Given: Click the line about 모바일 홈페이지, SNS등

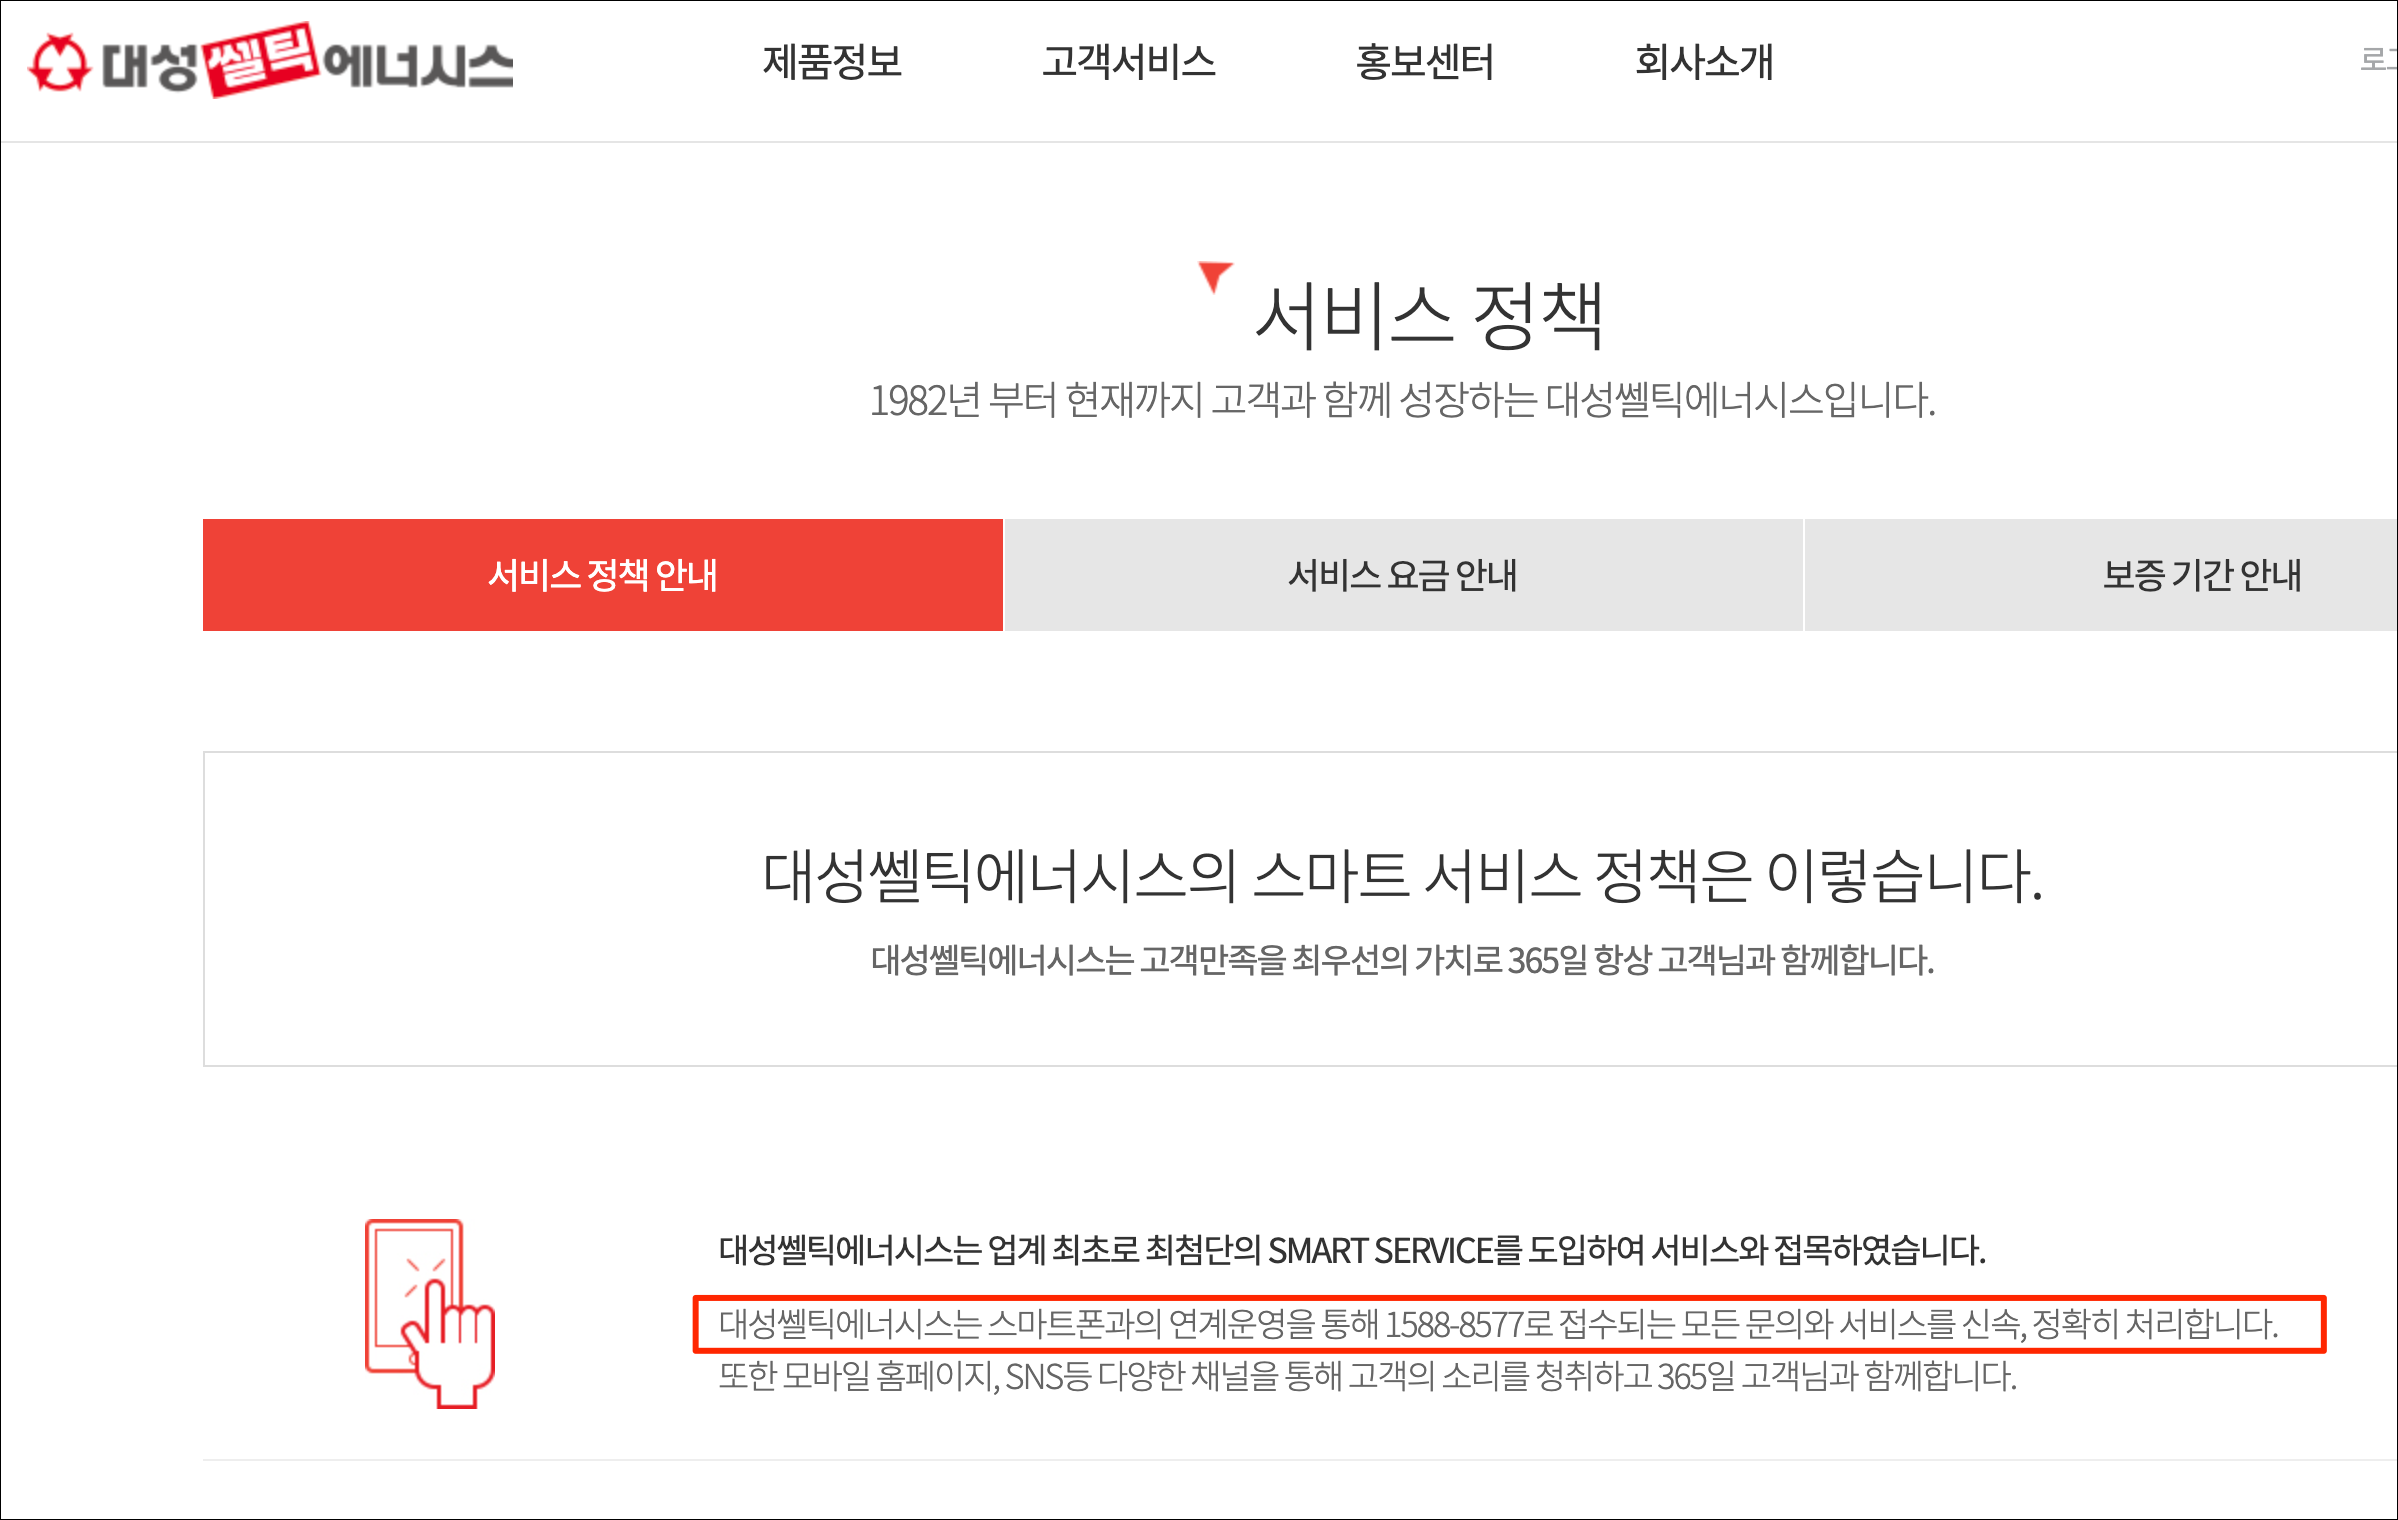Looking at the screenshot, I should click(1367, 1376).
